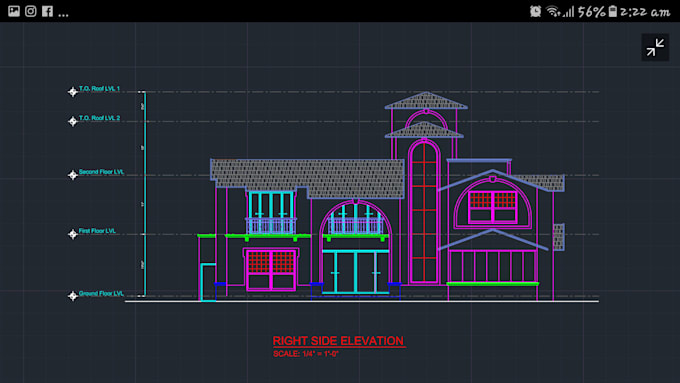This screenshot has width=680, height=383.
Task: Tap the Wi-Fi signal status icon
Action: (553, 11)
